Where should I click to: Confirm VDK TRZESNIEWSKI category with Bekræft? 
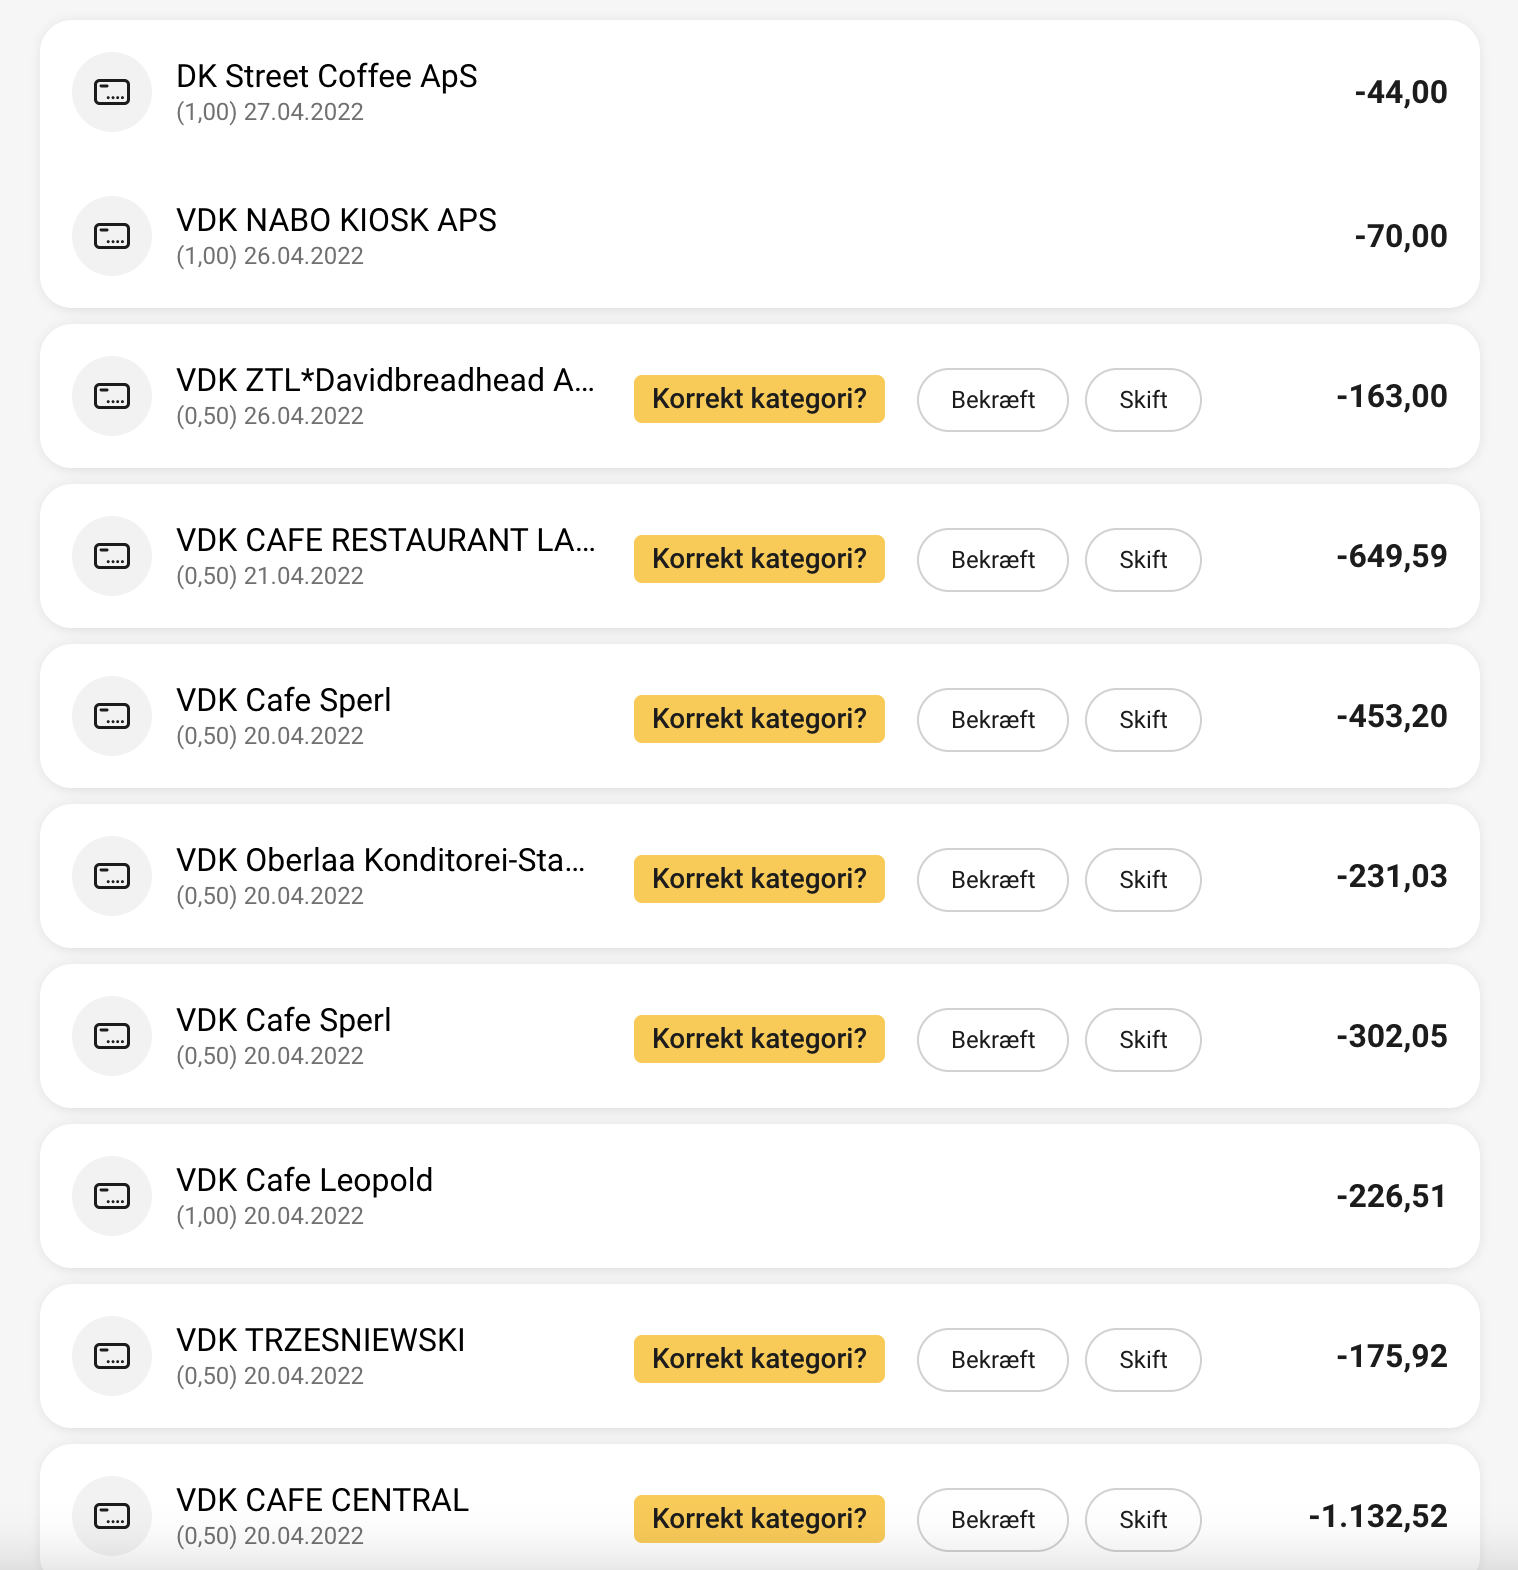pyautogui.click(x=992, y=1360)
